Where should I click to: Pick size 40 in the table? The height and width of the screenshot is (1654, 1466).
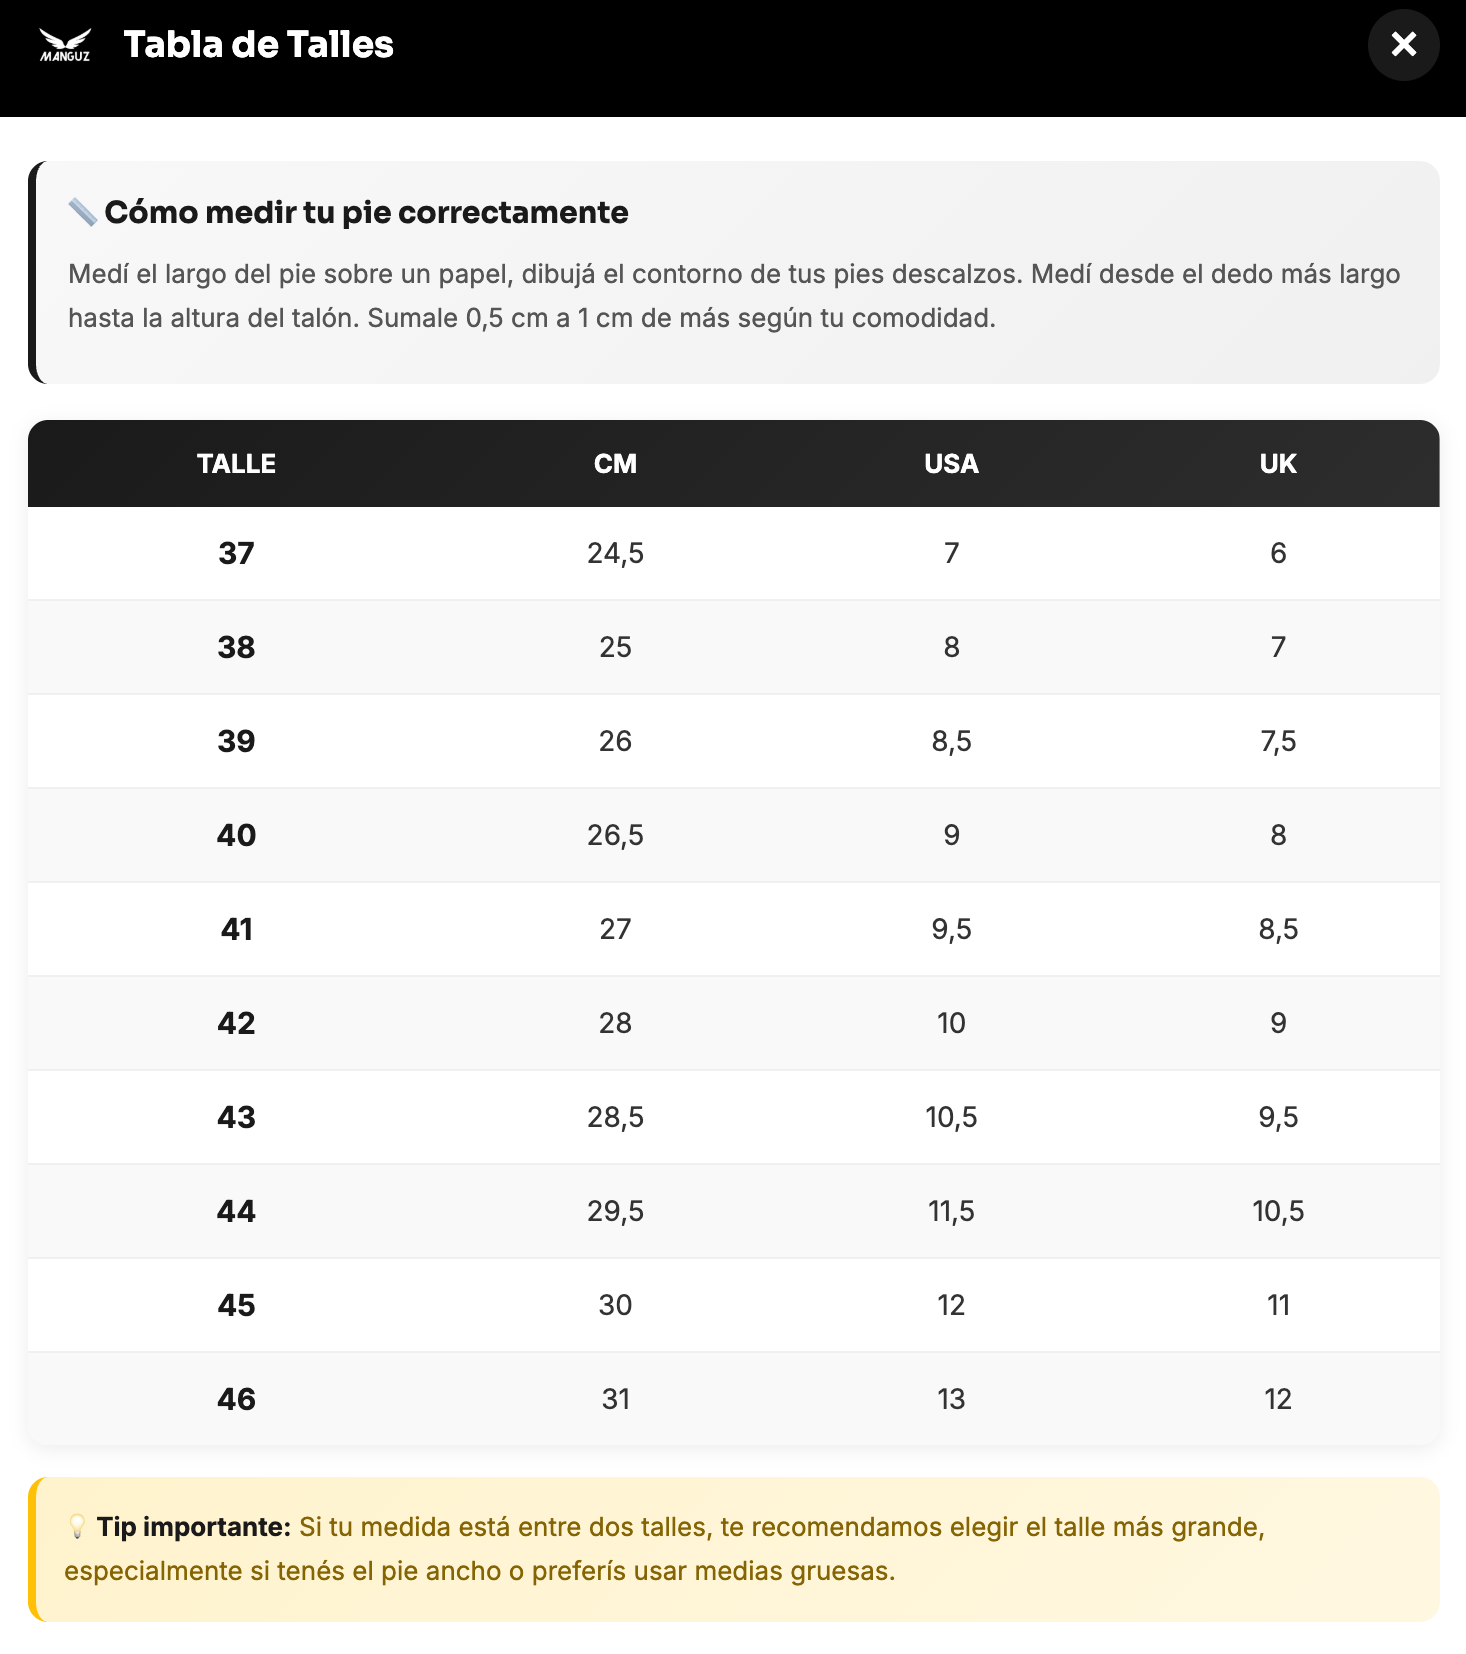(x=236, y=835)
